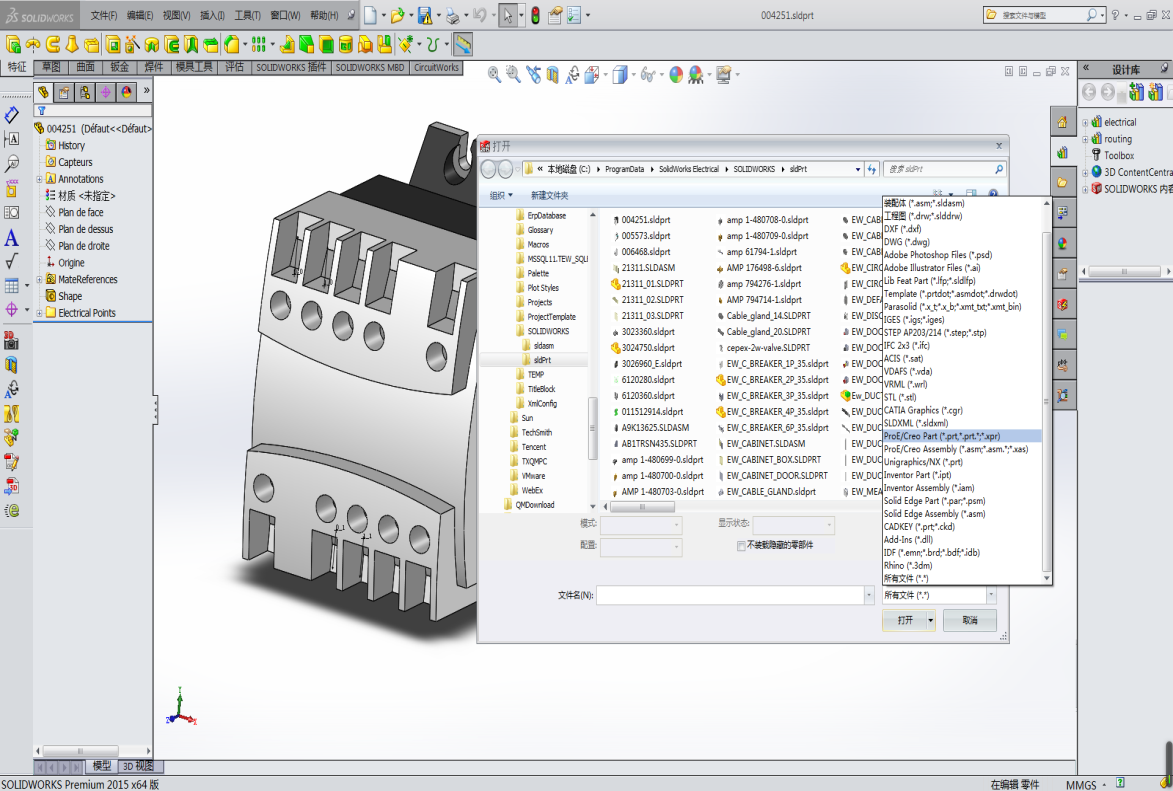Viewport: 1173px width, 791px height.
Task: Open the 文件名 combo box dropdown arrow
Action: point(869,595)
